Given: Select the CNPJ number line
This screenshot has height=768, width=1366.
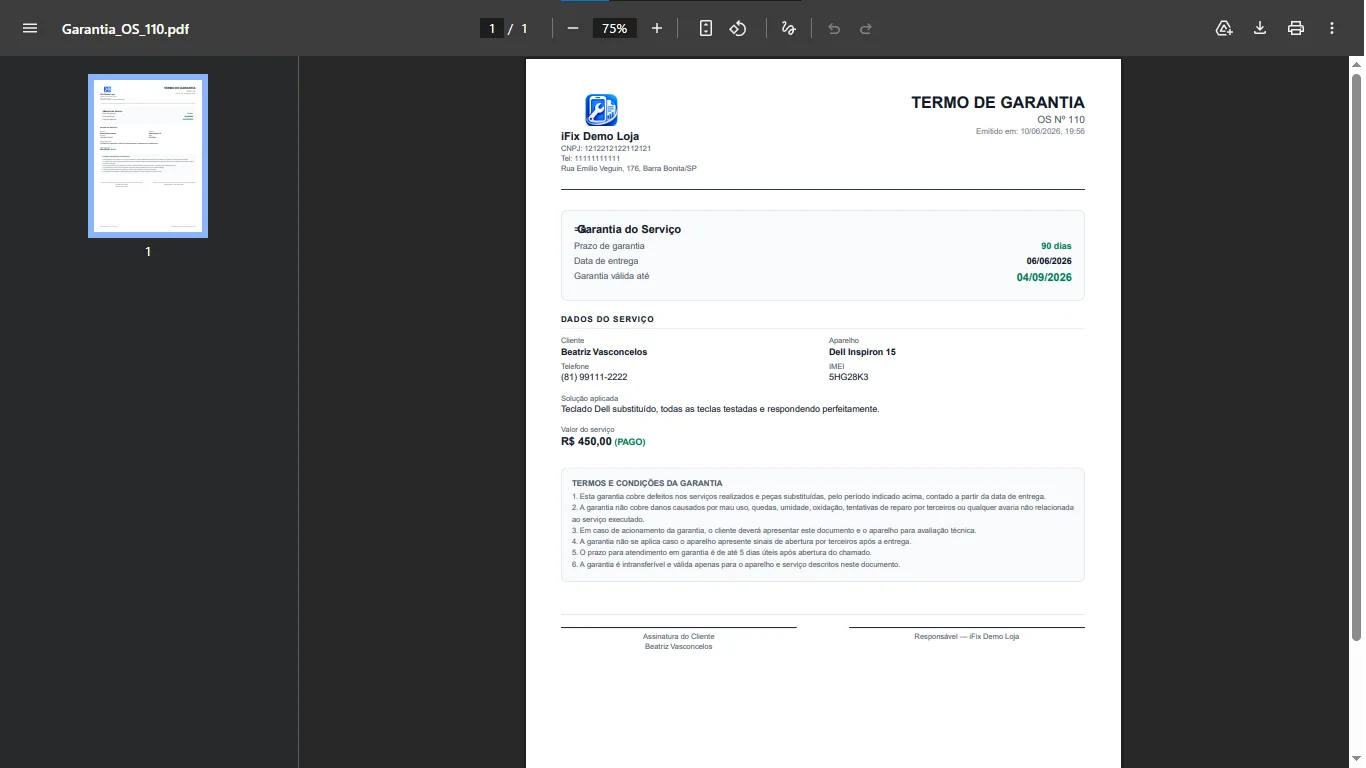Looking at the screenshot, I should click(606, 148).
